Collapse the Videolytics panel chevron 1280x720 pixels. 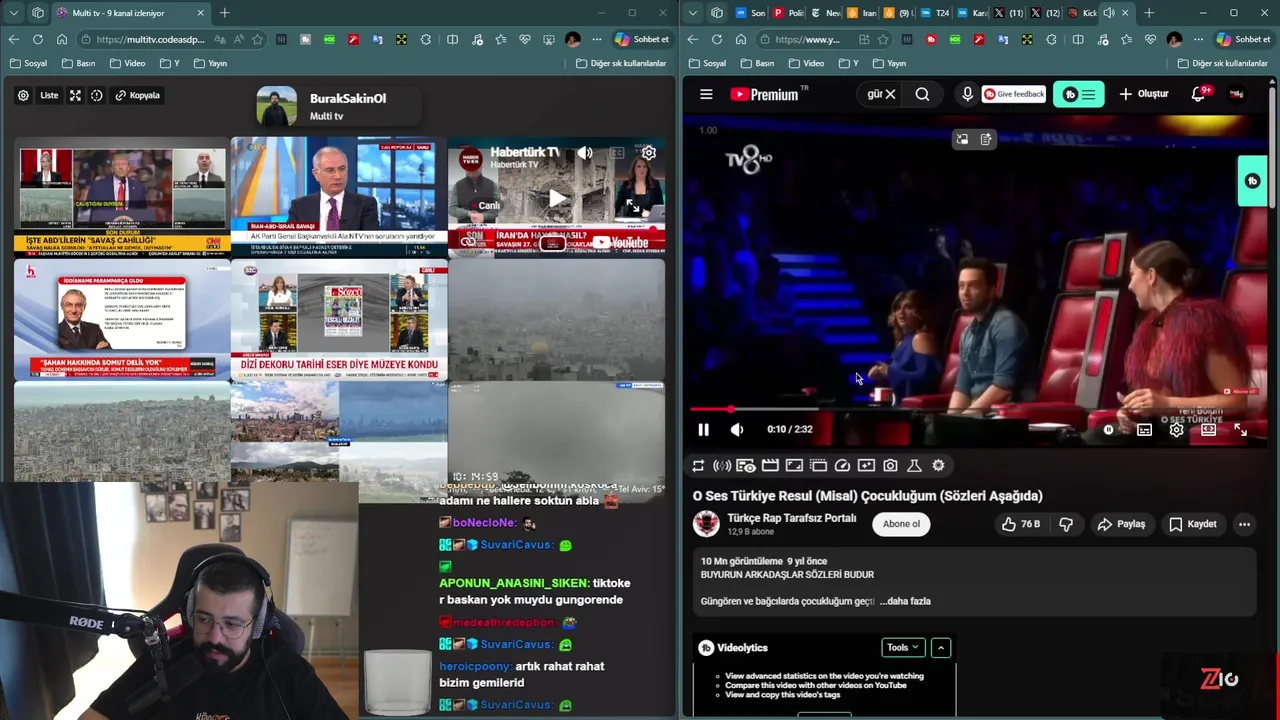[941, 648]
